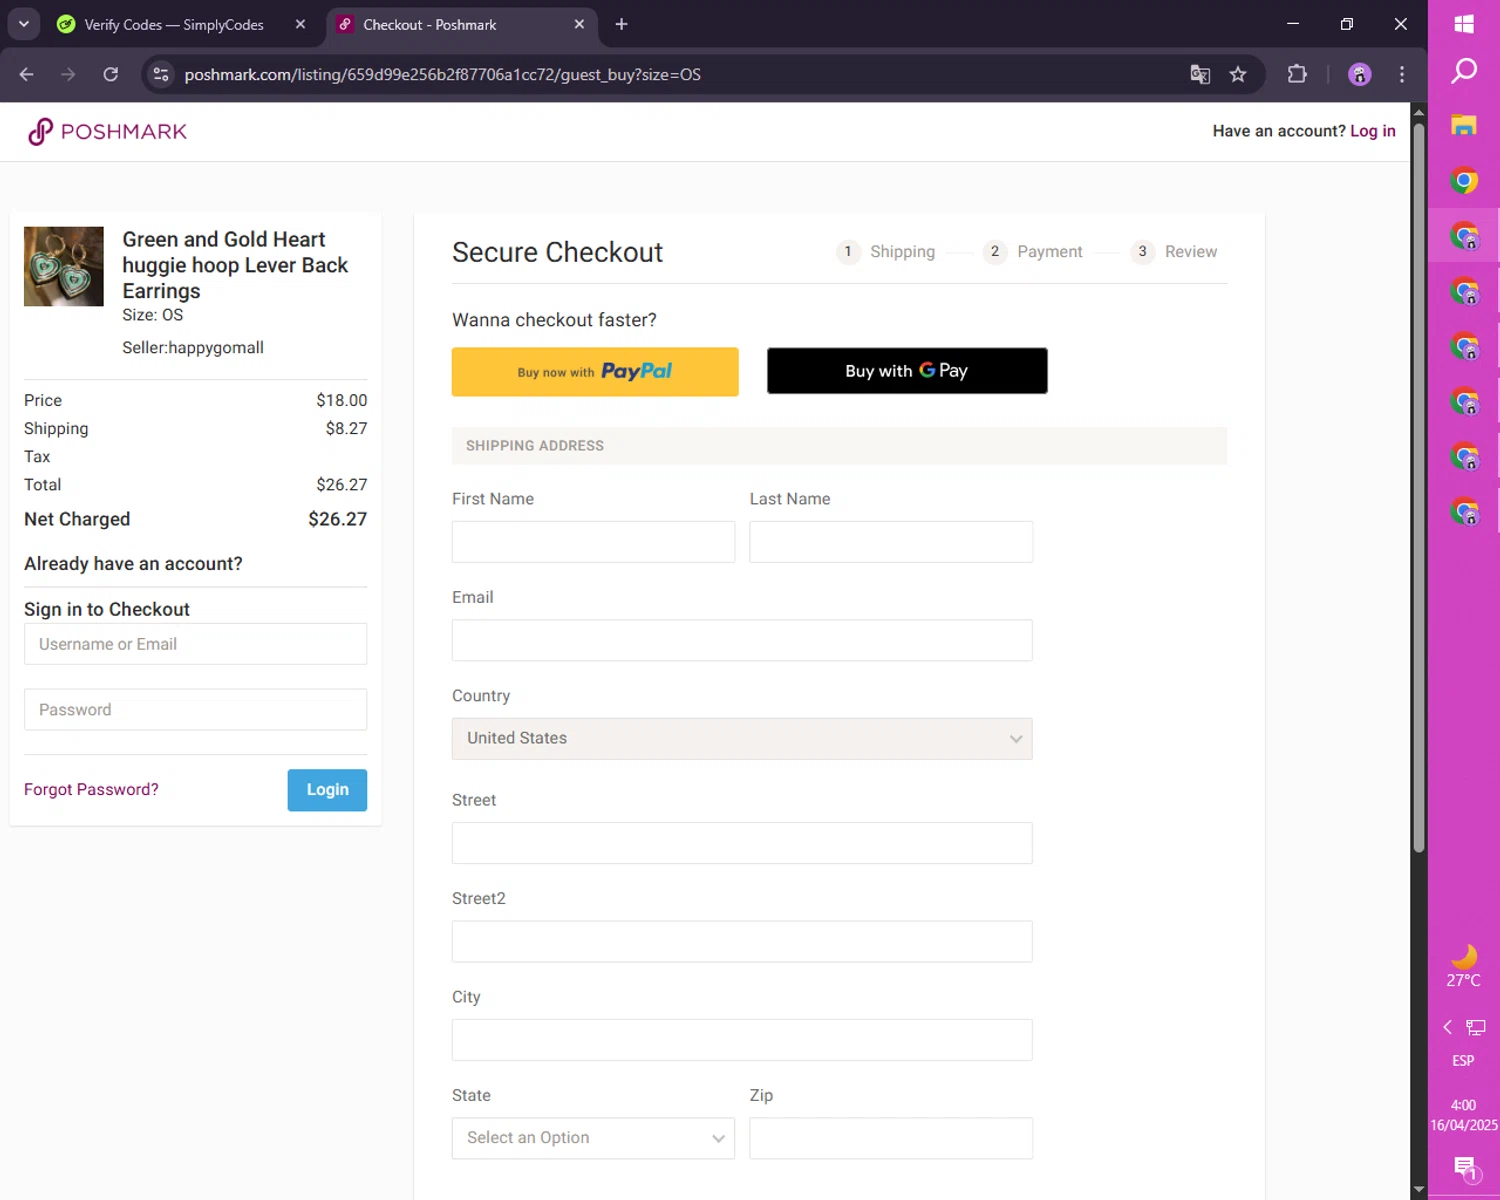Open File Explorer from taskbar
This screenshot has height=1200, width=1500.
click(1464, 126)
